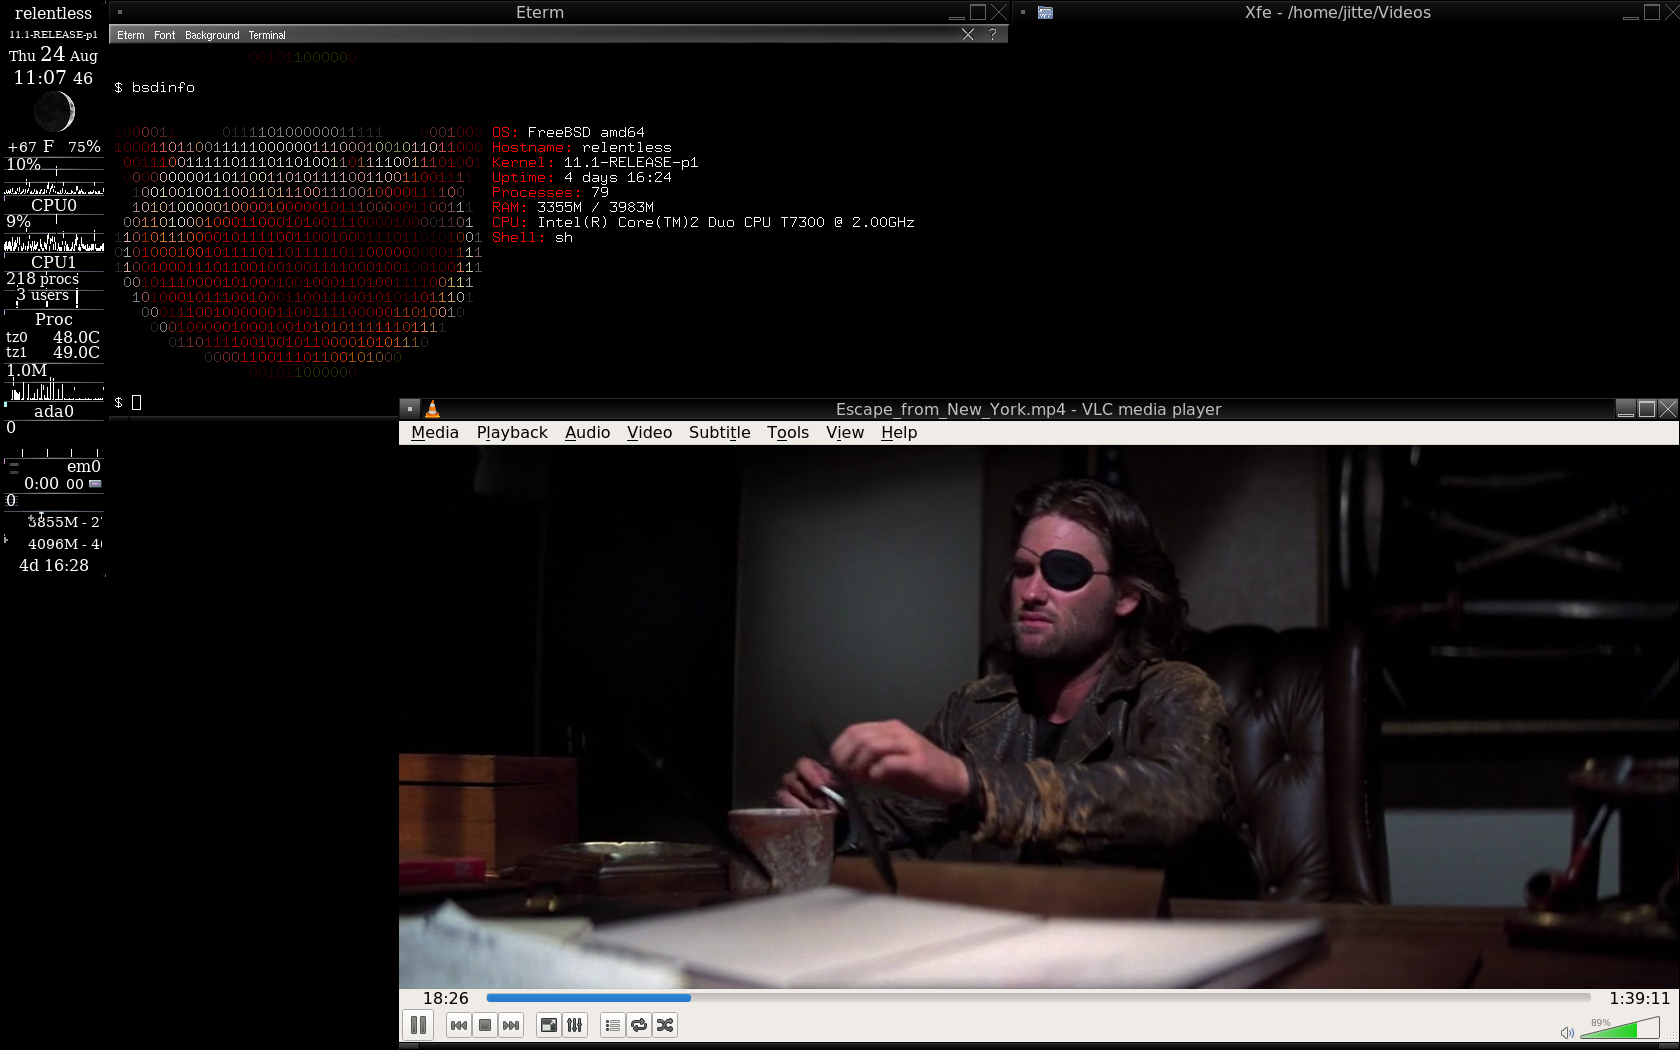This screenshot has height=1050, width=1680.
Task: Click the remaining time label 1:39:11
Action: click(x=1639, y=998)
